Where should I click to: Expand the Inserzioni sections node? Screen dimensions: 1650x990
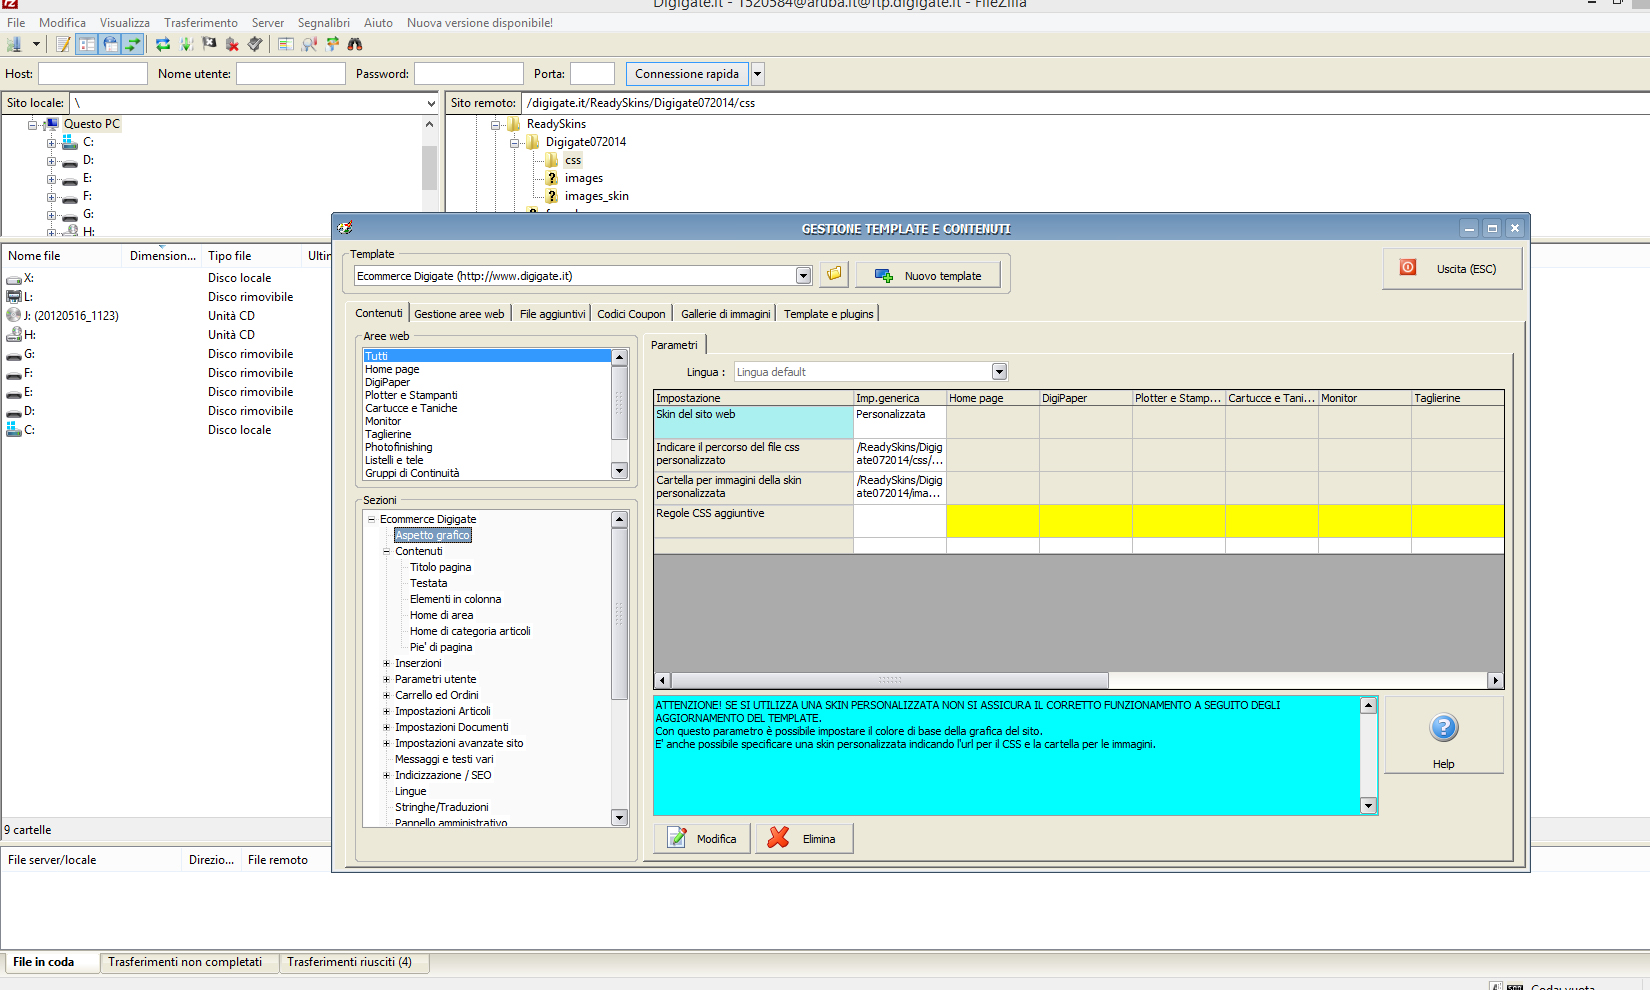(x=387, y=663)
